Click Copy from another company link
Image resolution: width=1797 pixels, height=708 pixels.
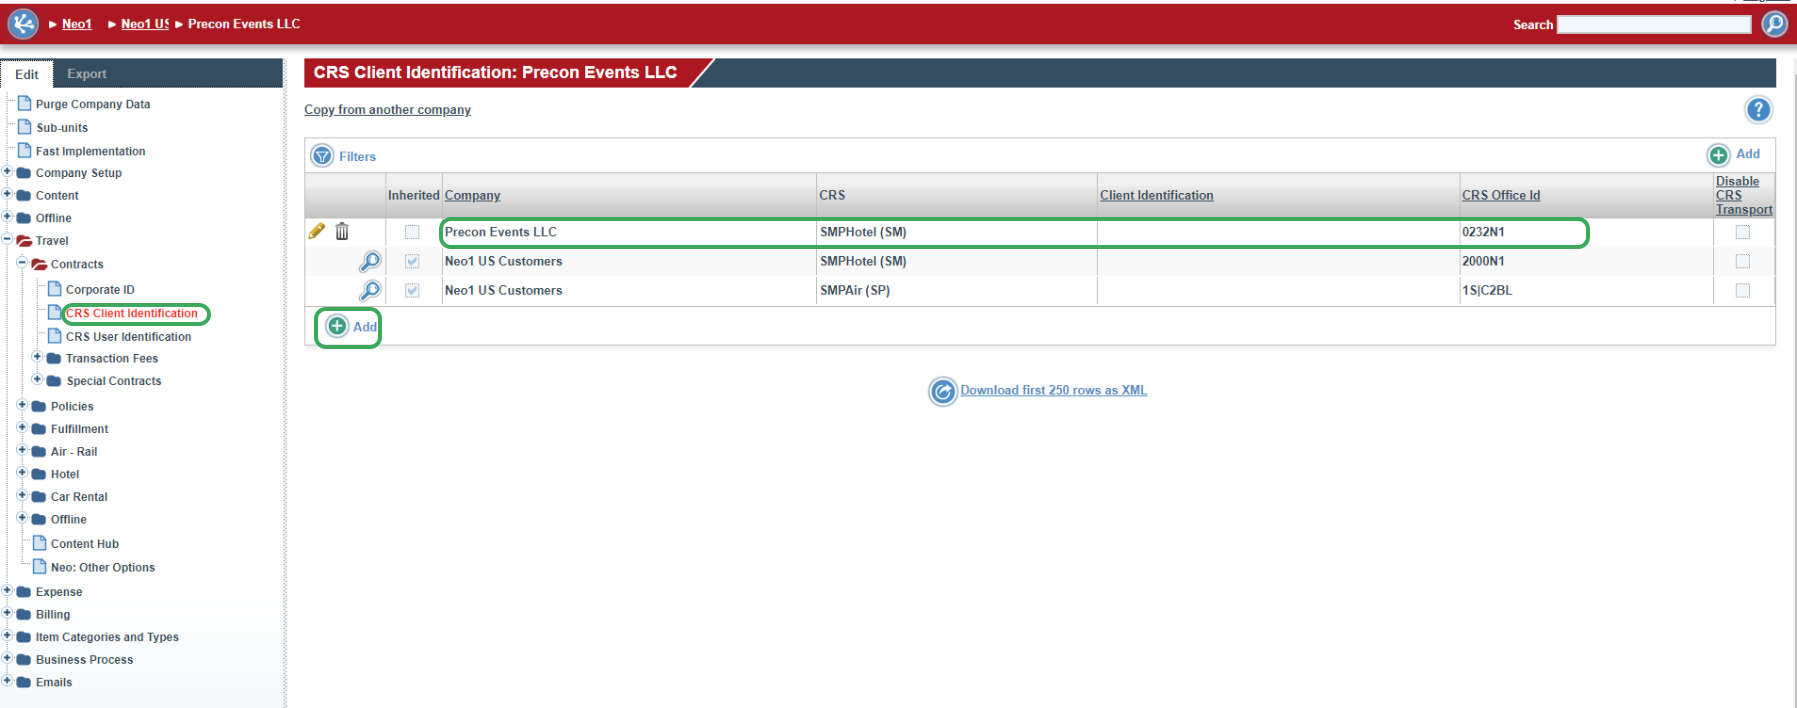[x=387, y=110]
